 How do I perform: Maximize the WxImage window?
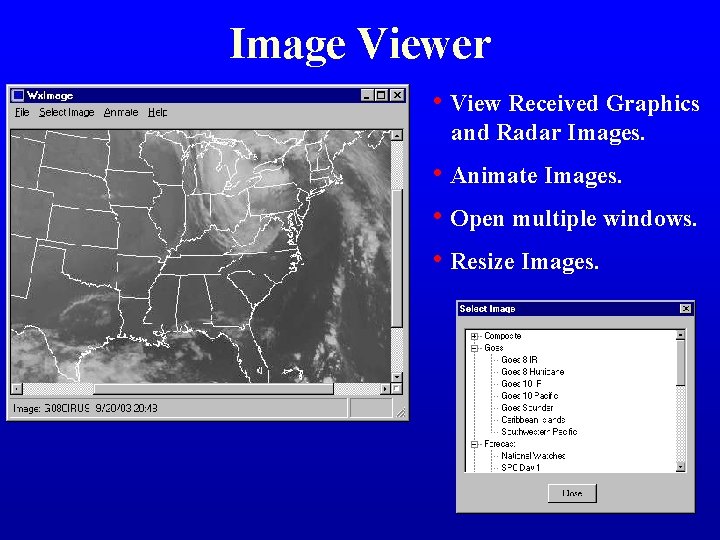(381, 96)
